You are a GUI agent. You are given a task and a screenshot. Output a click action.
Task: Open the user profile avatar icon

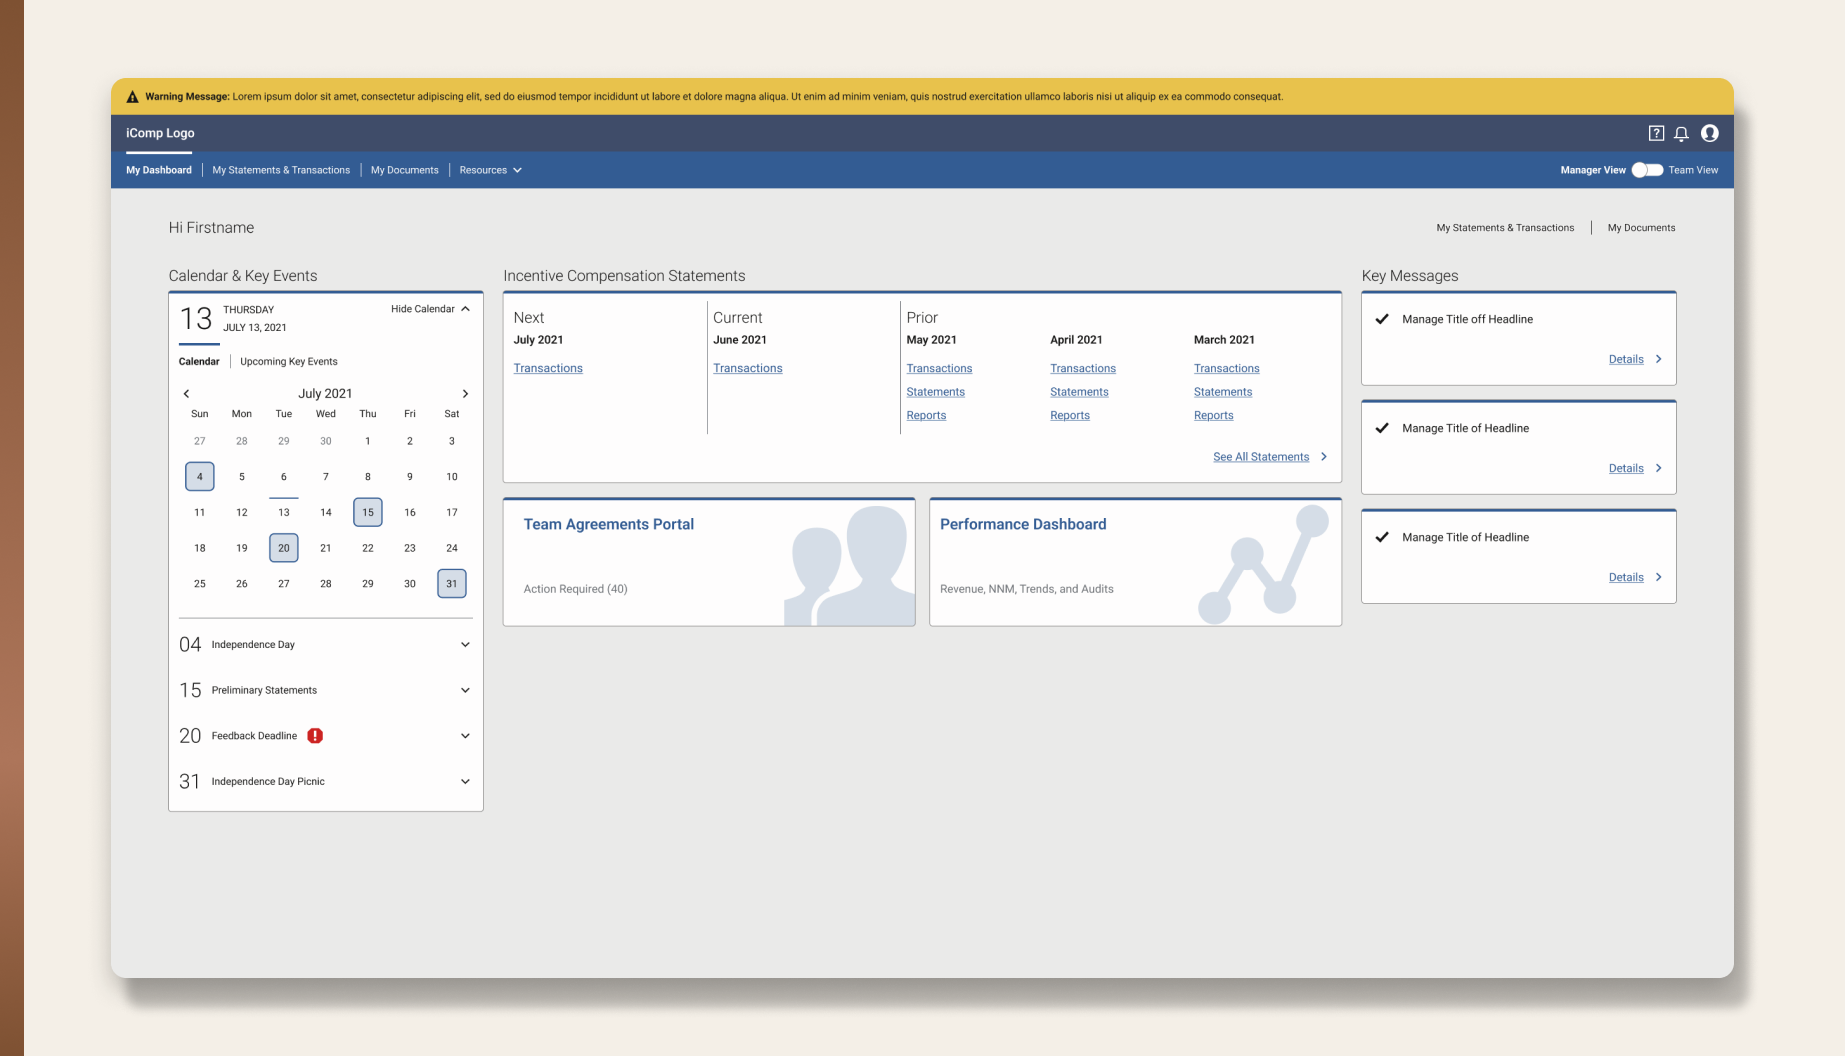1709,133
